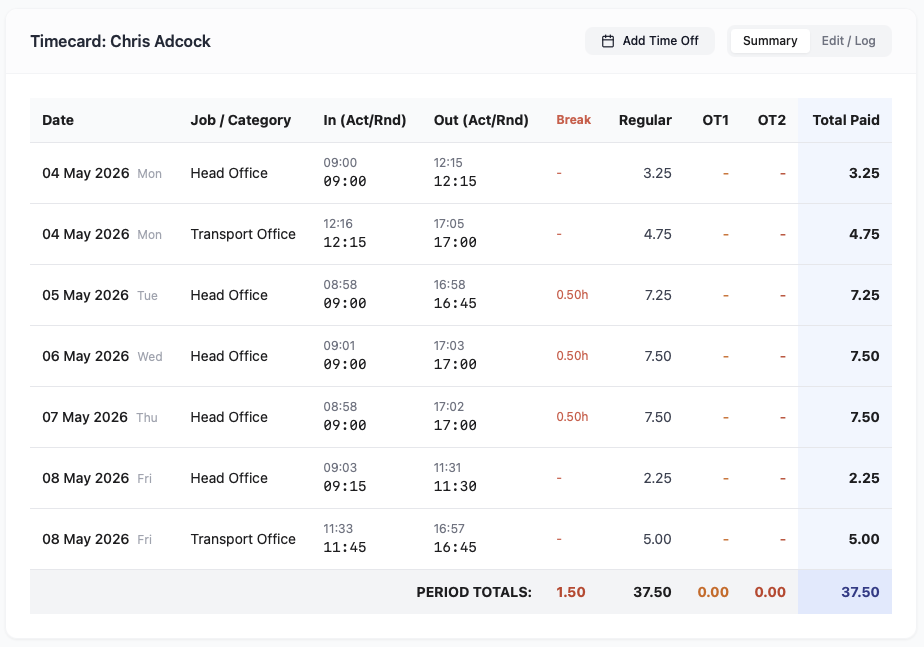Switch to the Edit / Log tab

tap(848, 41)
